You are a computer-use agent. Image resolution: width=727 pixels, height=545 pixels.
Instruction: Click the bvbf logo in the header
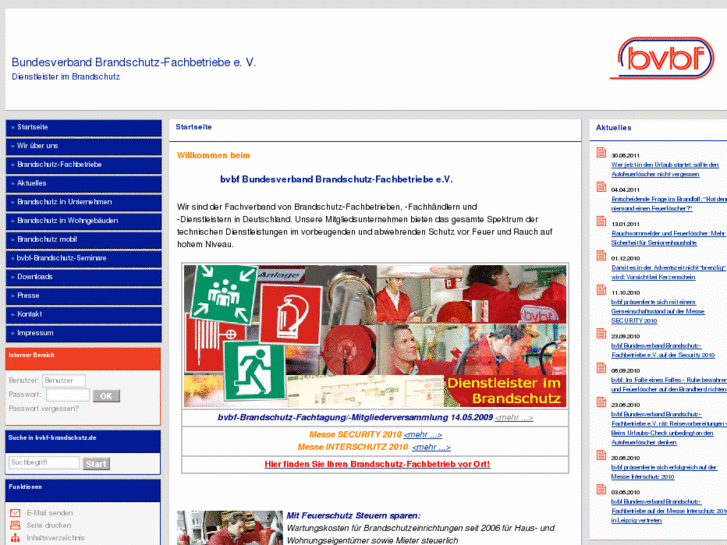pos(662,58)
